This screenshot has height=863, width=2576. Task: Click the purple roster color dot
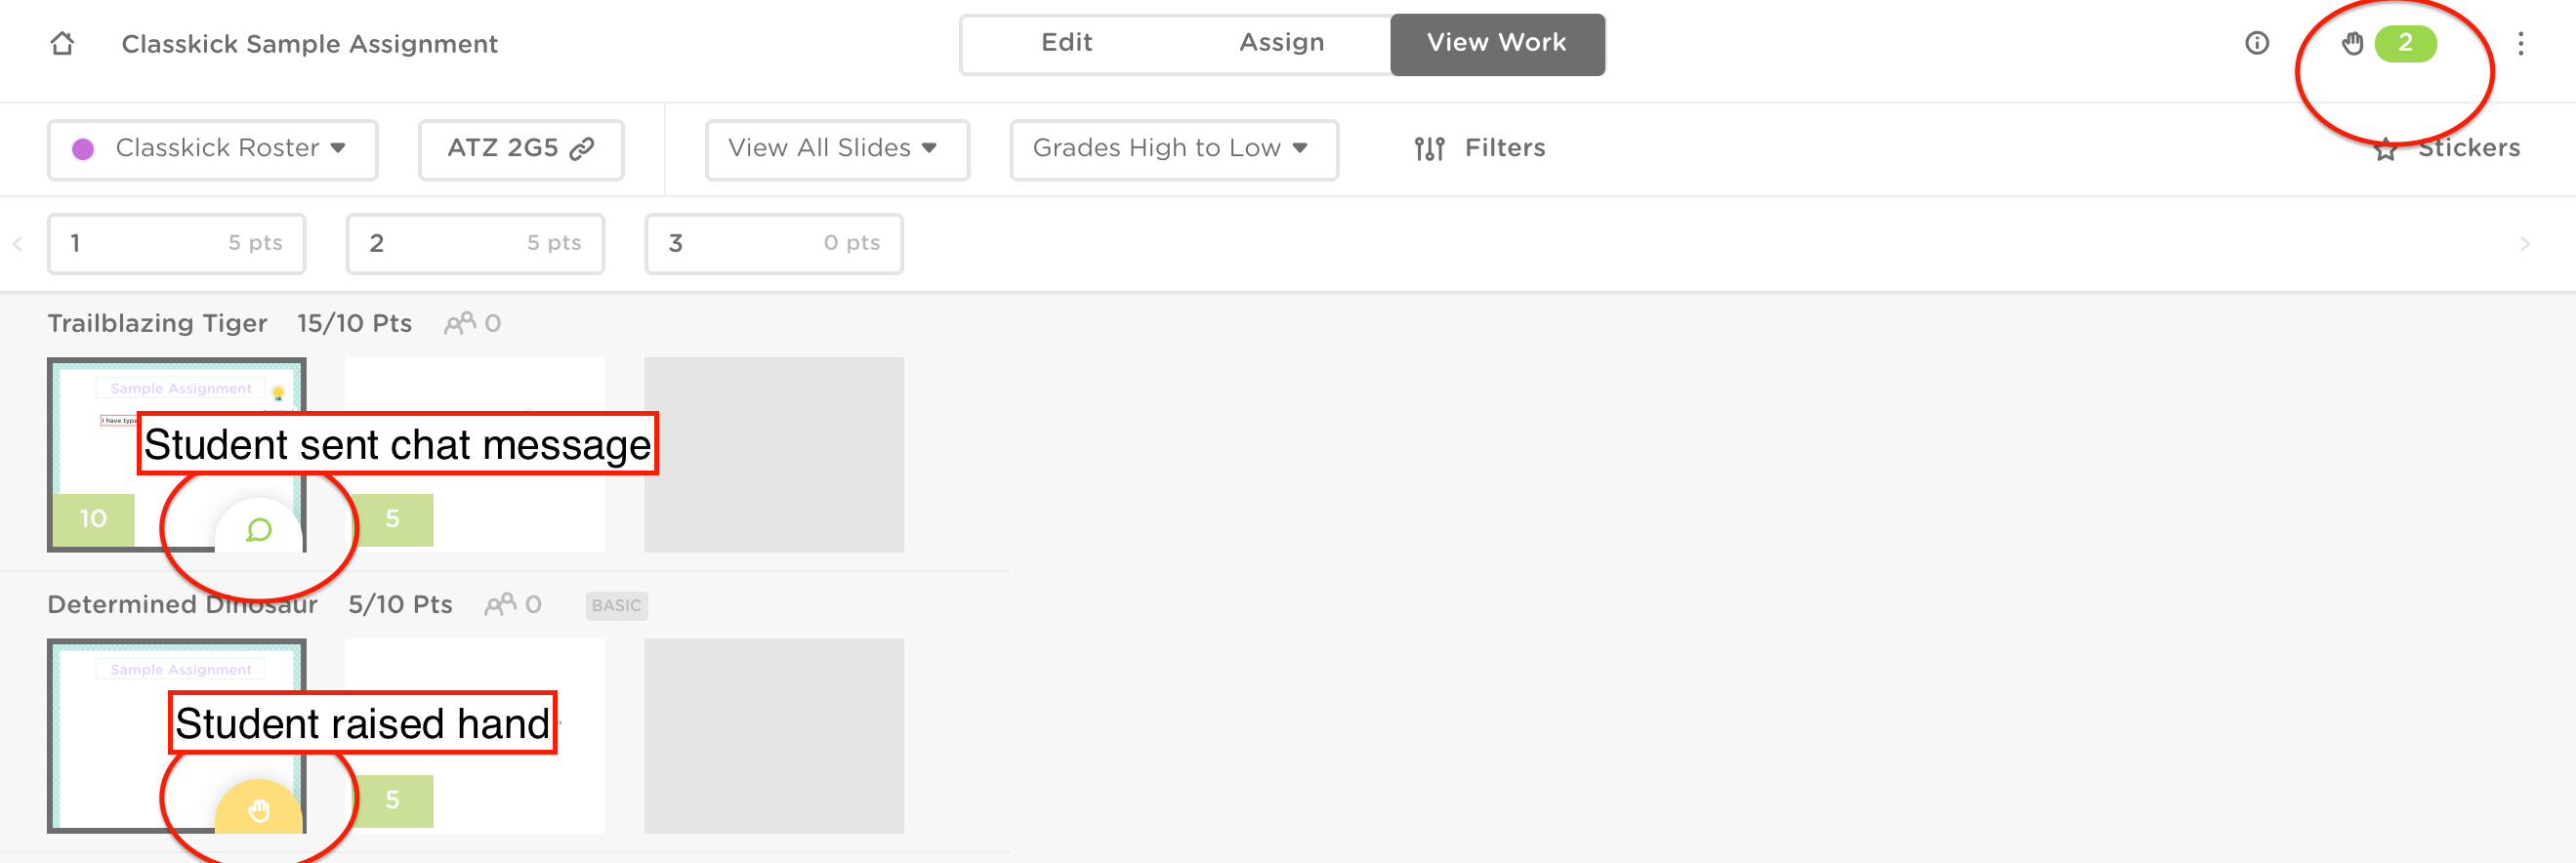tap(83, 149)
